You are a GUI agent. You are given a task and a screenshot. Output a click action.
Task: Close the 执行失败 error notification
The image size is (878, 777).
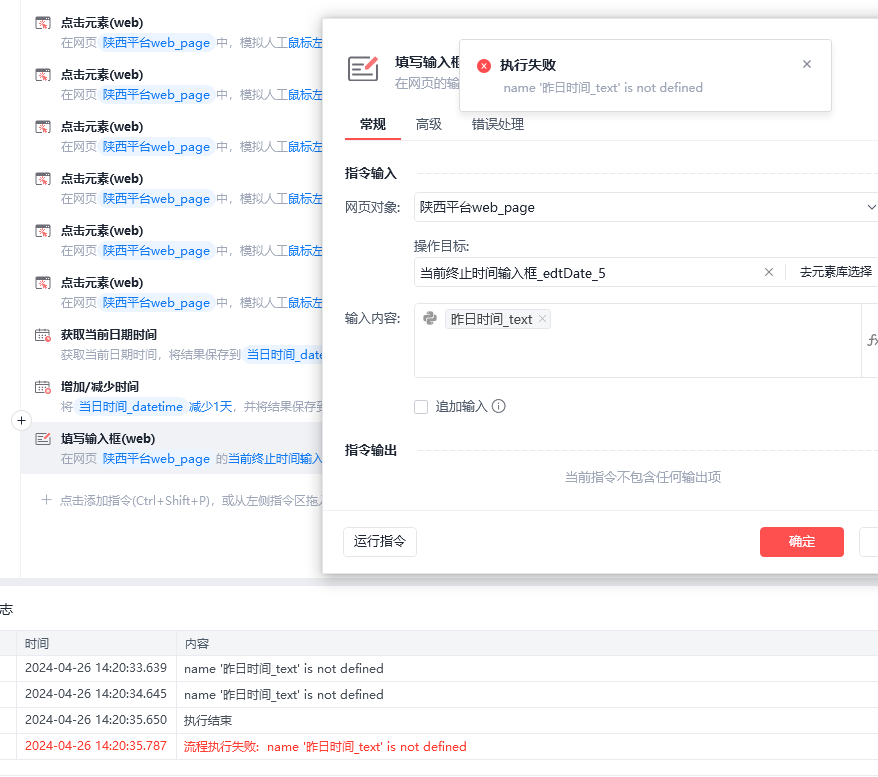[806, 64]
